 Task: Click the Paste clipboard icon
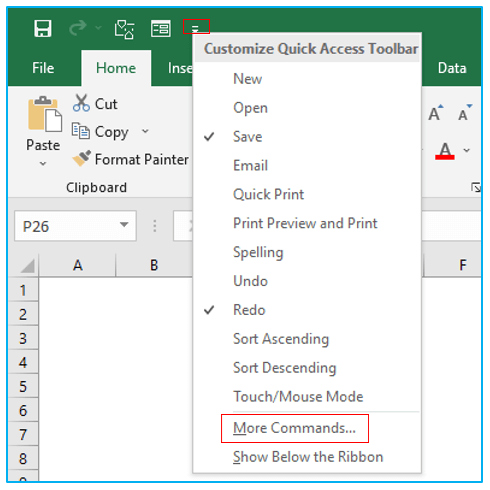pyautogui.click(x=45, y=114)
